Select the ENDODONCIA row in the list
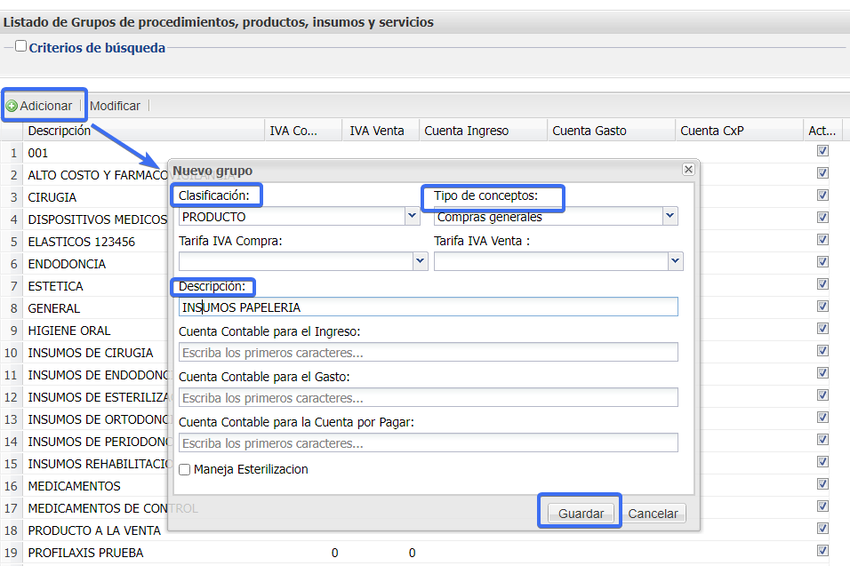The image size is (850, 566). point(67,264)
